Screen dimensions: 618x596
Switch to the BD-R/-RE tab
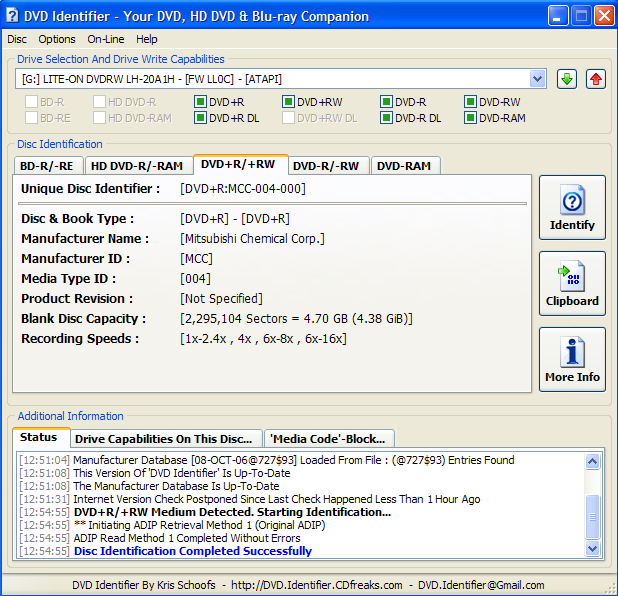[x=47, y=166]
